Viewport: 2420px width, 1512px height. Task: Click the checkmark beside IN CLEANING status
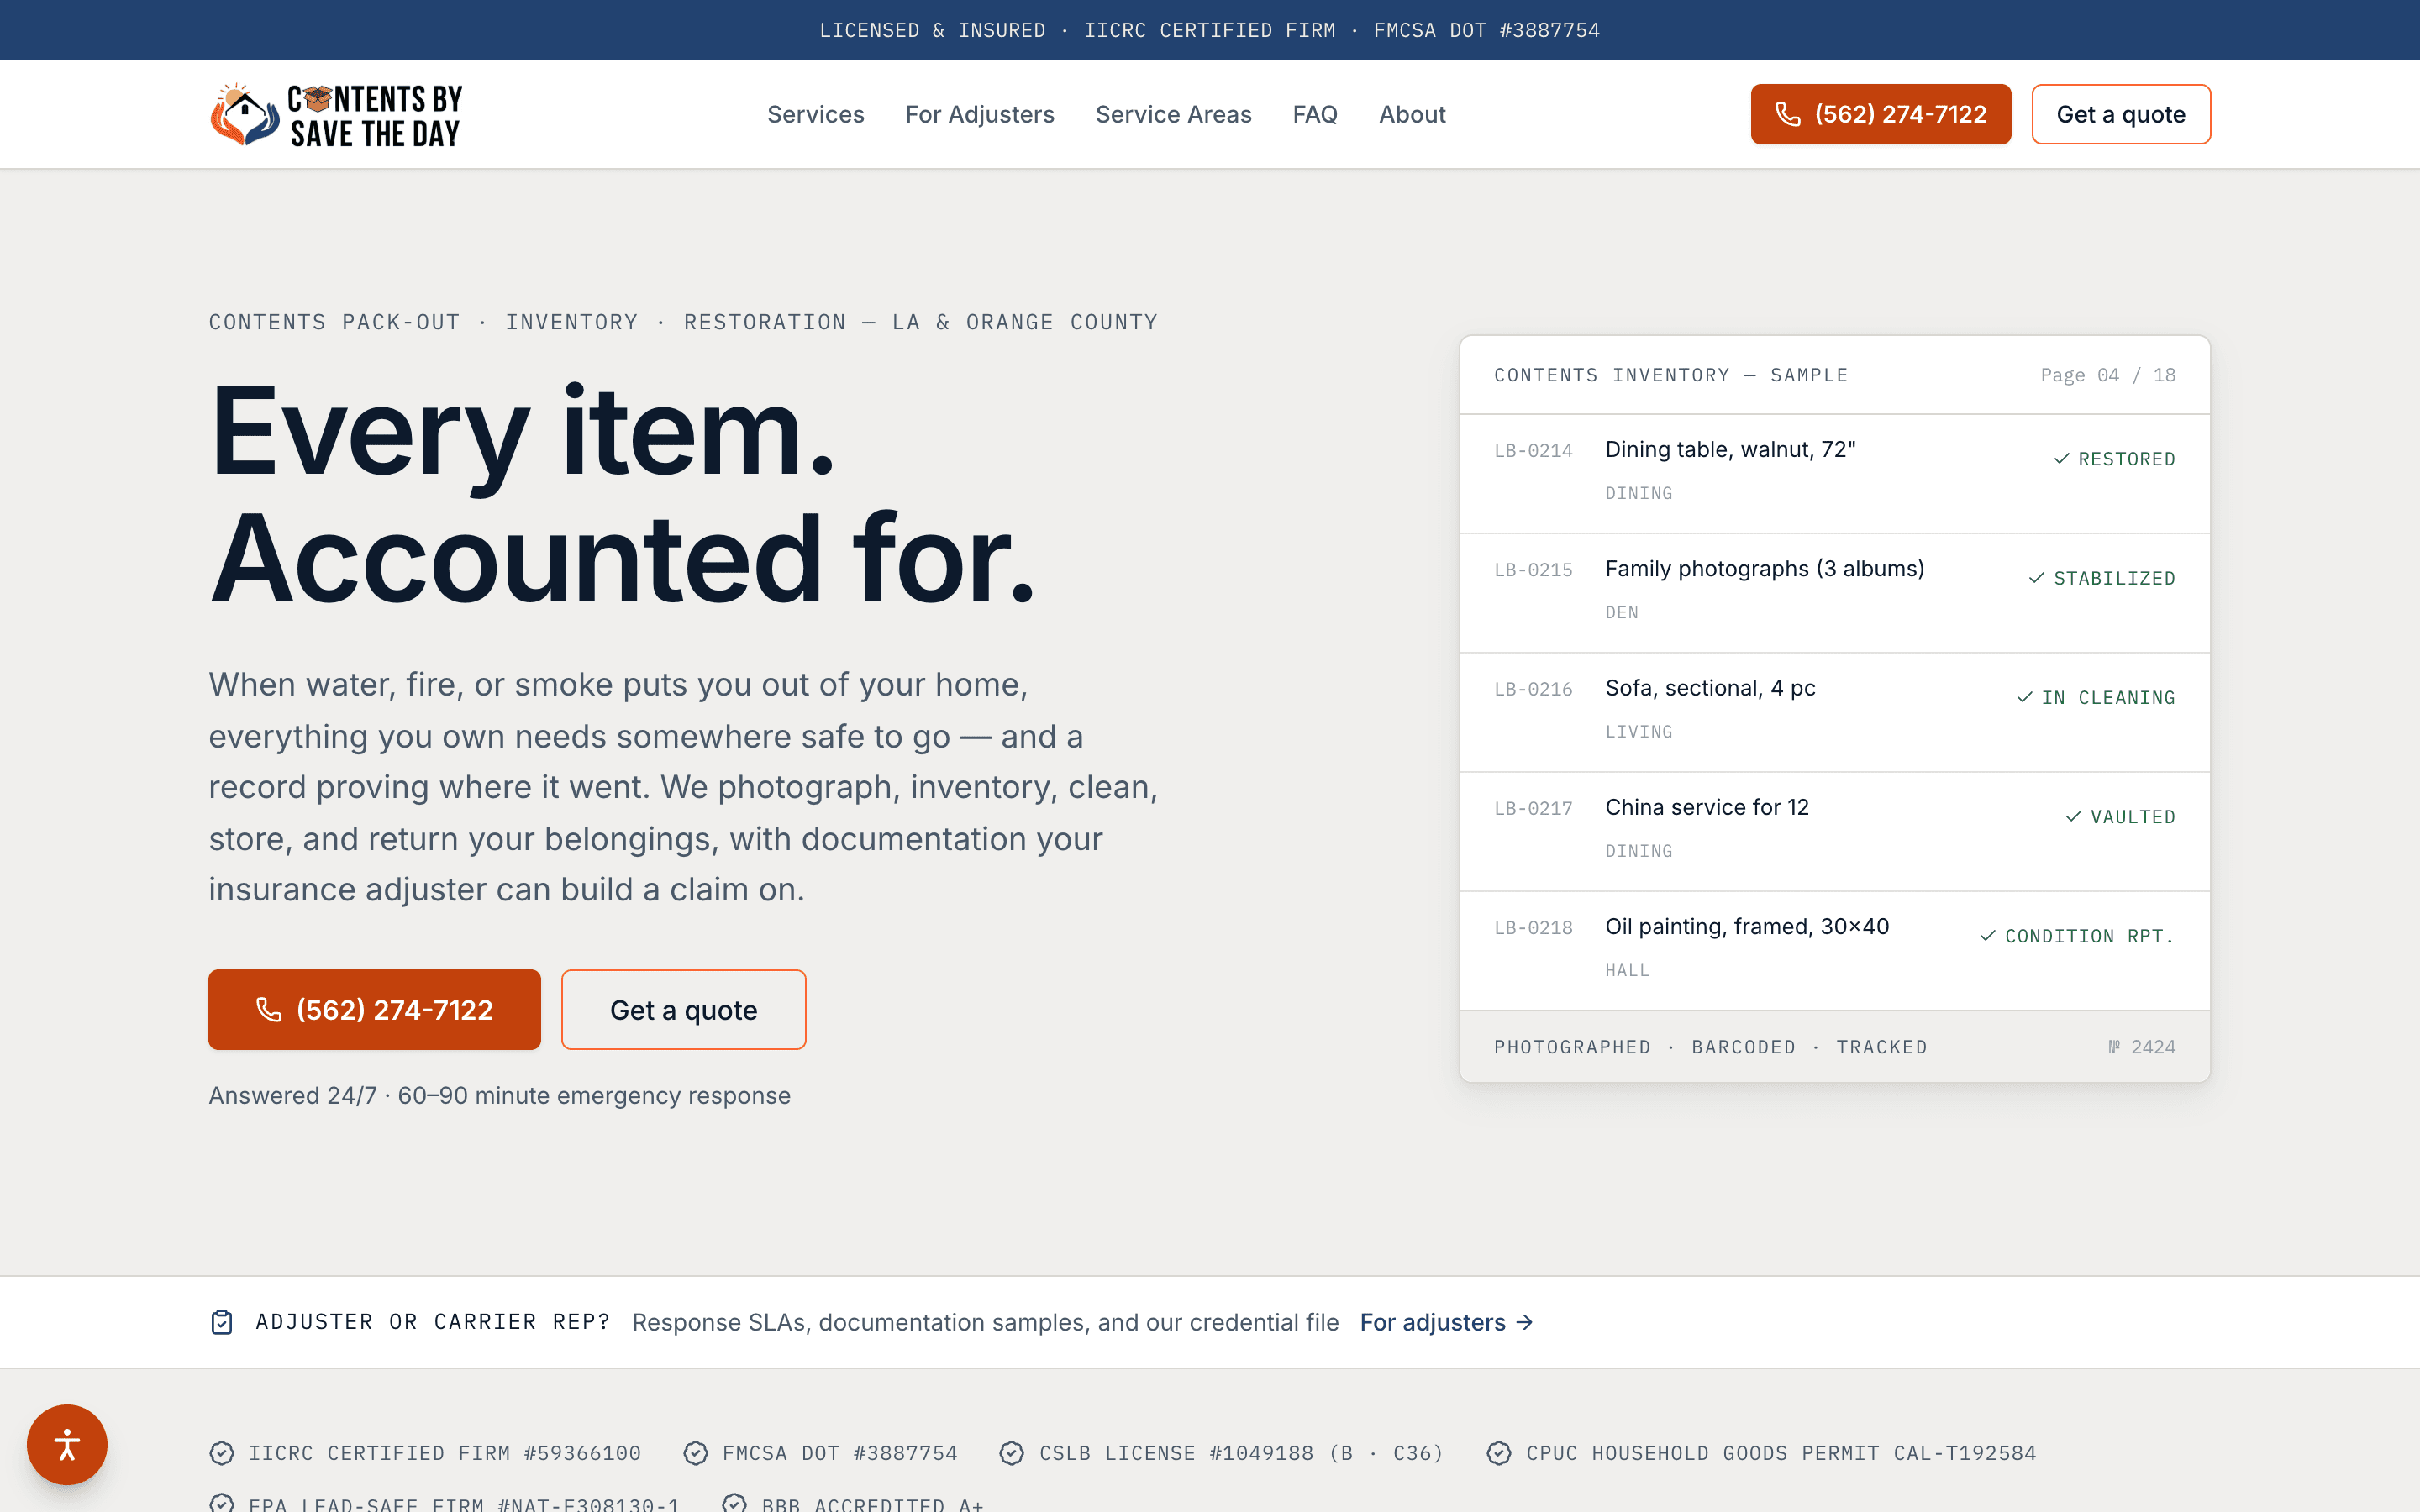click(2025, 697)
